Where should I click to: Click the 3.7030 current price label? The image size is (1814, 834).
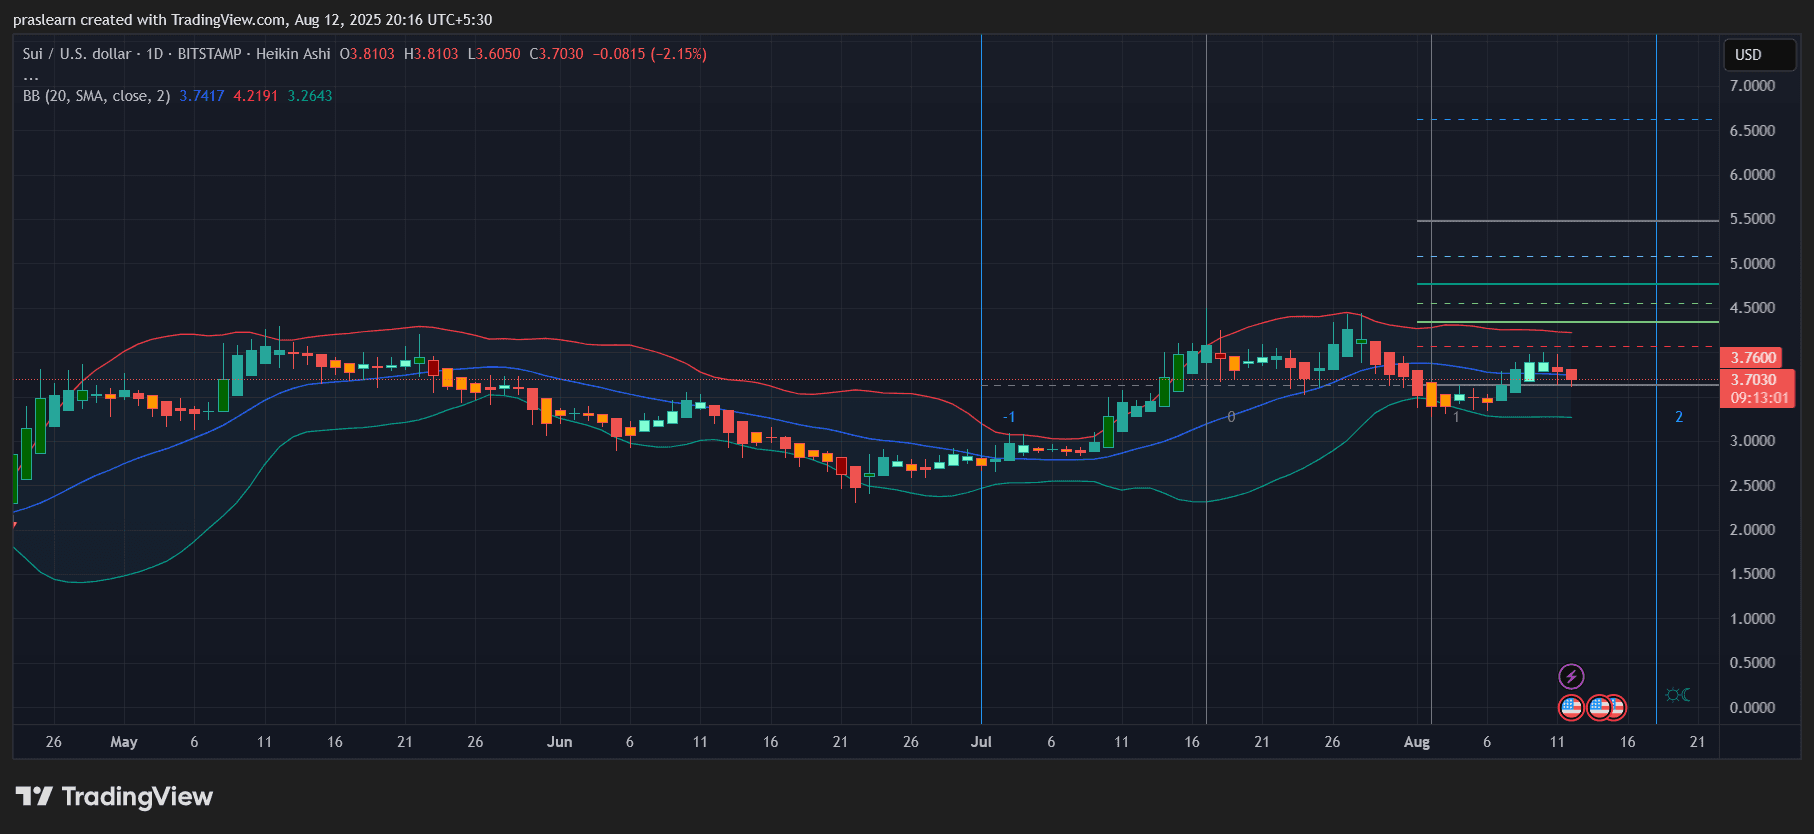(1755, 380)
